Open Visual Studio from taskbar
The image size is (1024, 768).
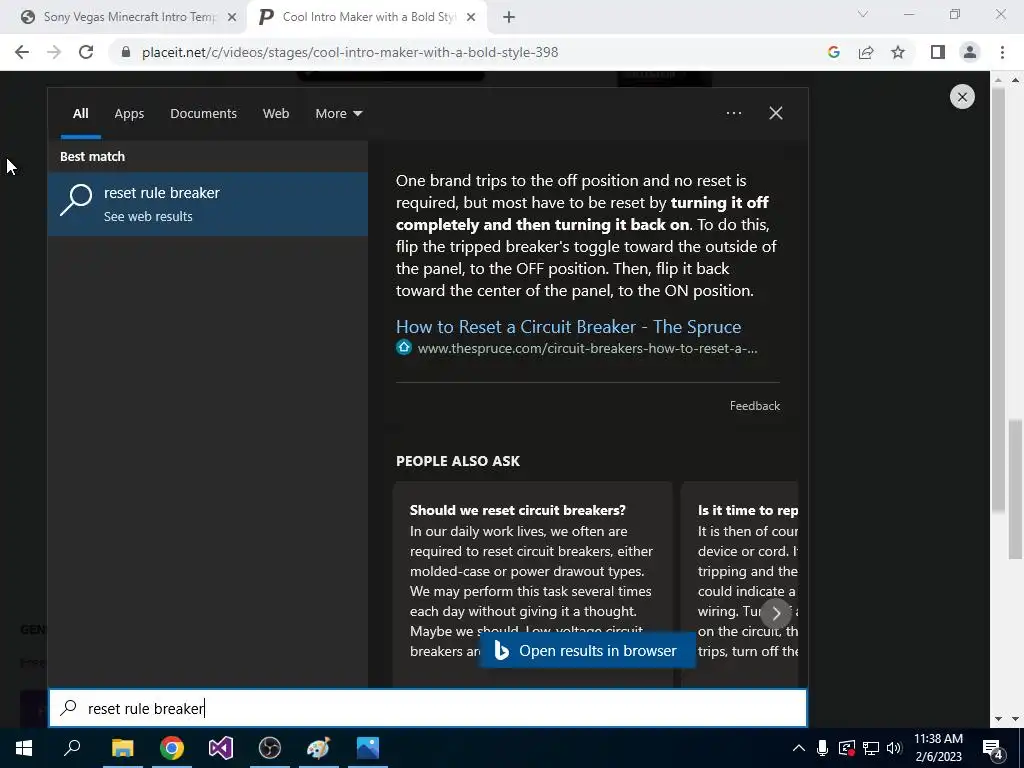pyautogui.click(x=221, y=748)
